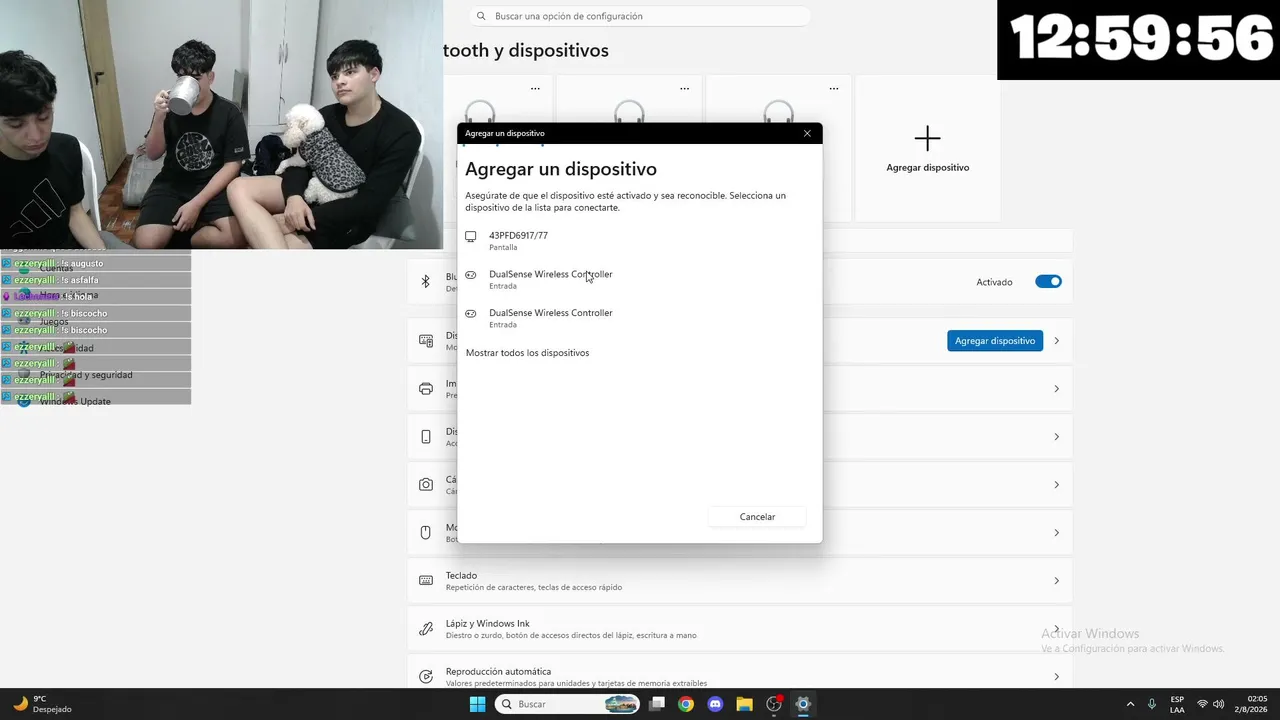
Task: Launch Google Chrome from the taskbar
Action: coord(686,704)
